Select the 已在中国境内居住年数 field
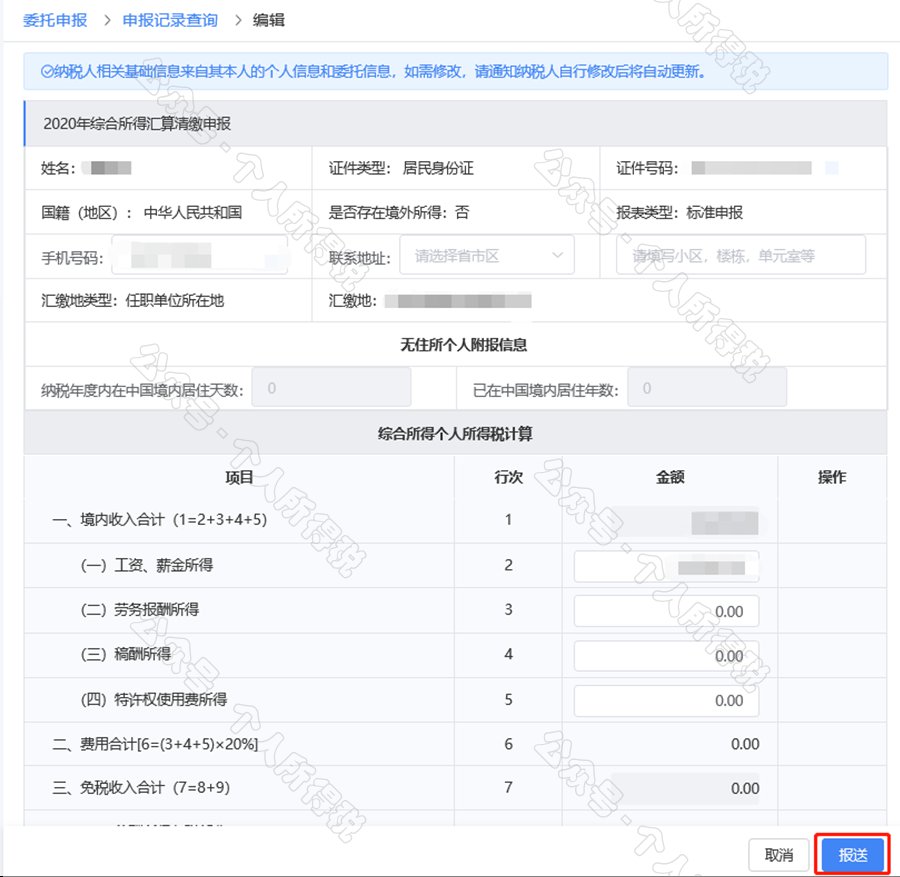Image resolution: width=900 pixels, height=877 pixels. pyautogui.click(x=706, y=388)
